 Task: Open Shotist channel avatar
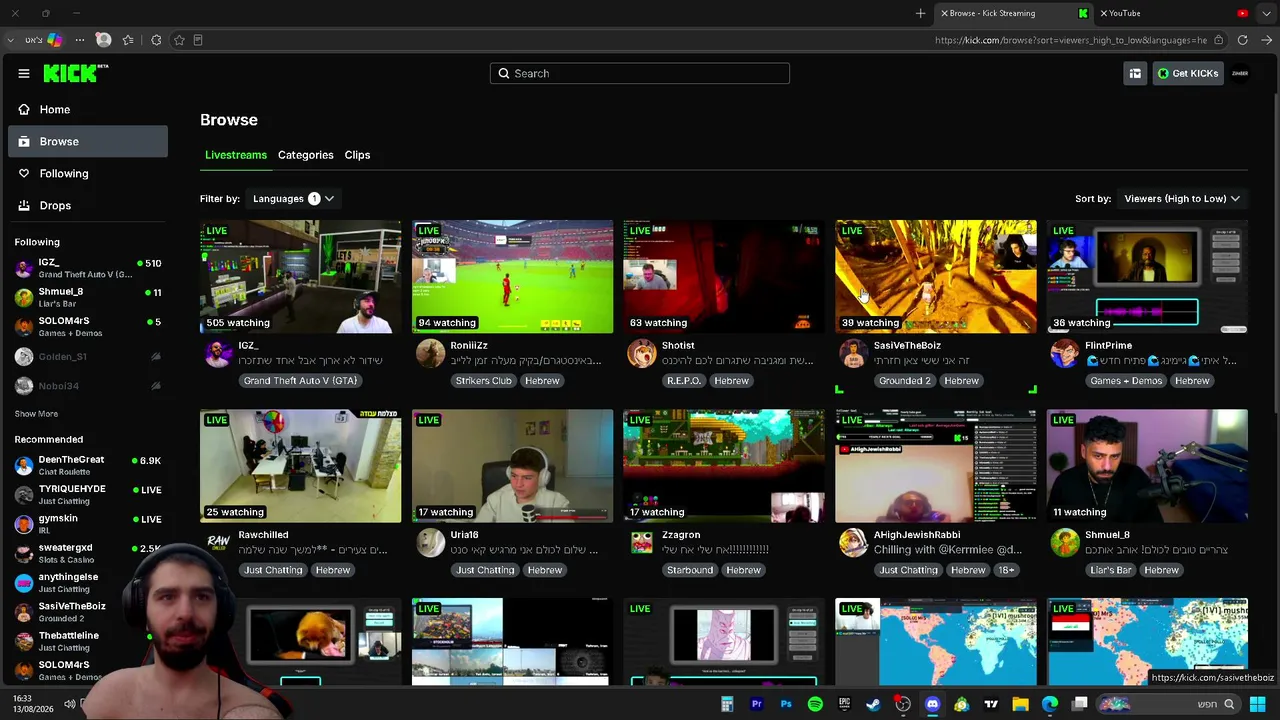point(642,354)
